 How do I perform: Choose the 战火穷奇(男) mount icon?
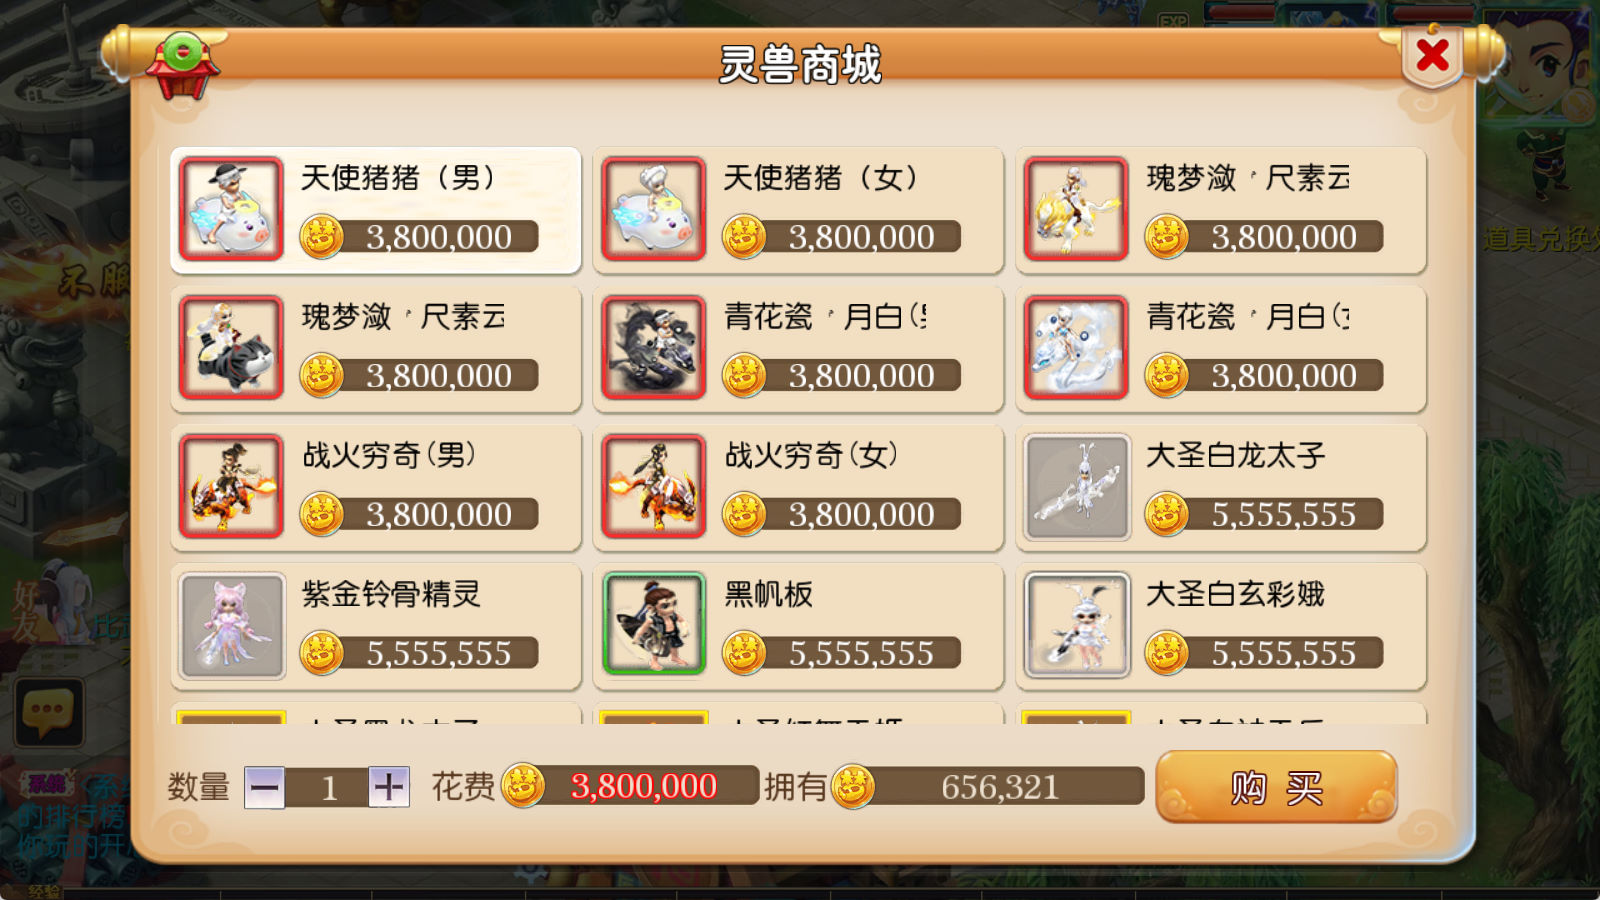pyautogui.click(x=231, y=487)
